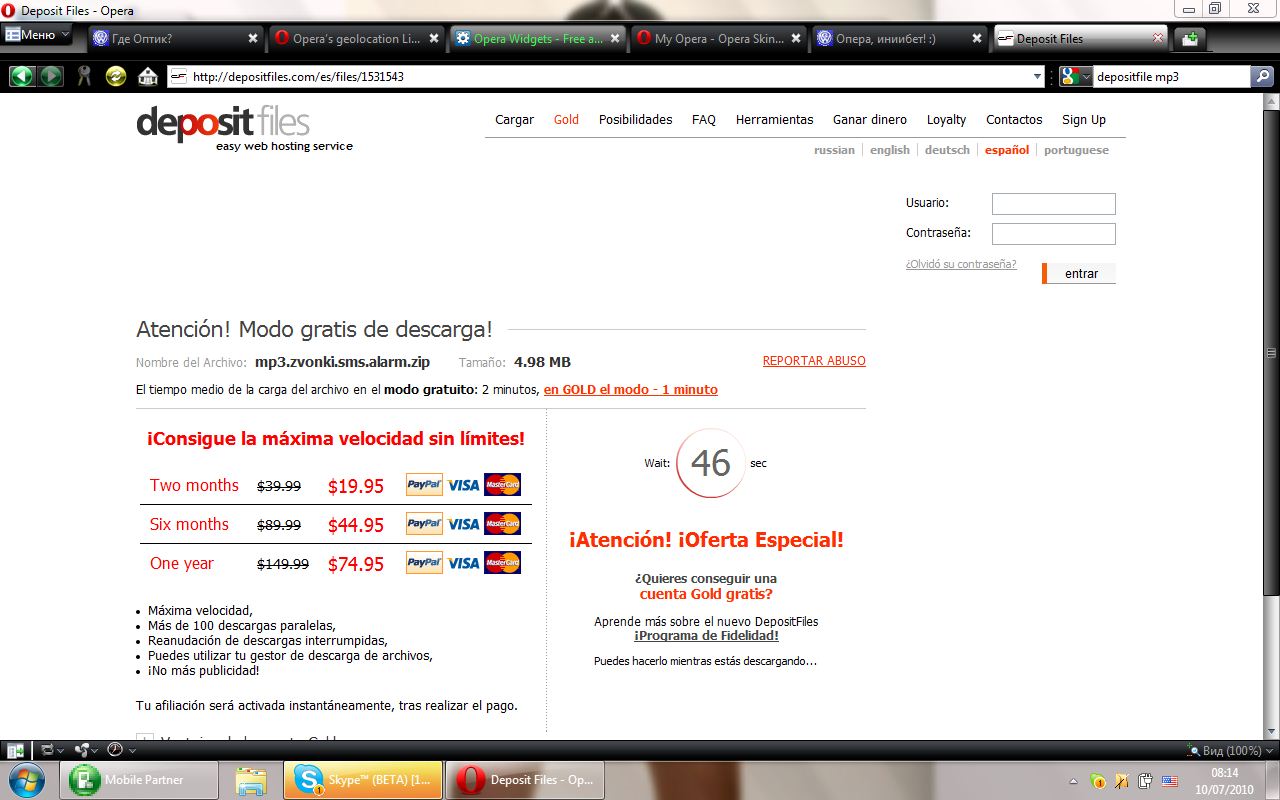Click the REPORTAR ABUSO link
Screen dimensions: 1280x800
pyautogui.click(x=814, y=361)
